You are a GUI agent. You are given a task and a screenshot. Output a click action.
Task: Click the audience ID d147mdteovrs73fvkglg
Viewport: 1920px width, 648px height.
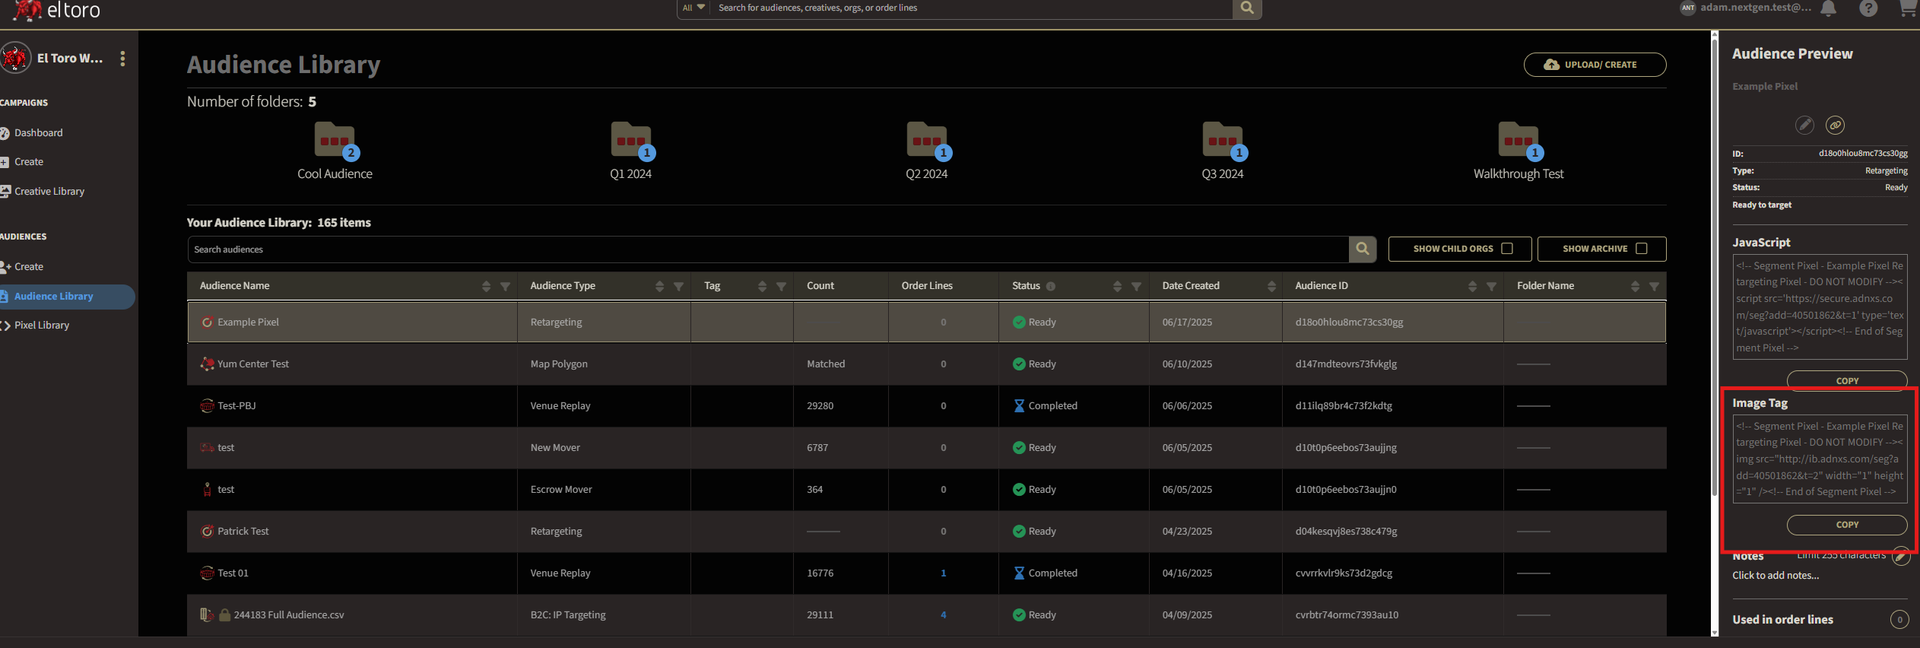pyautogui.click(x=1346, y=364)
